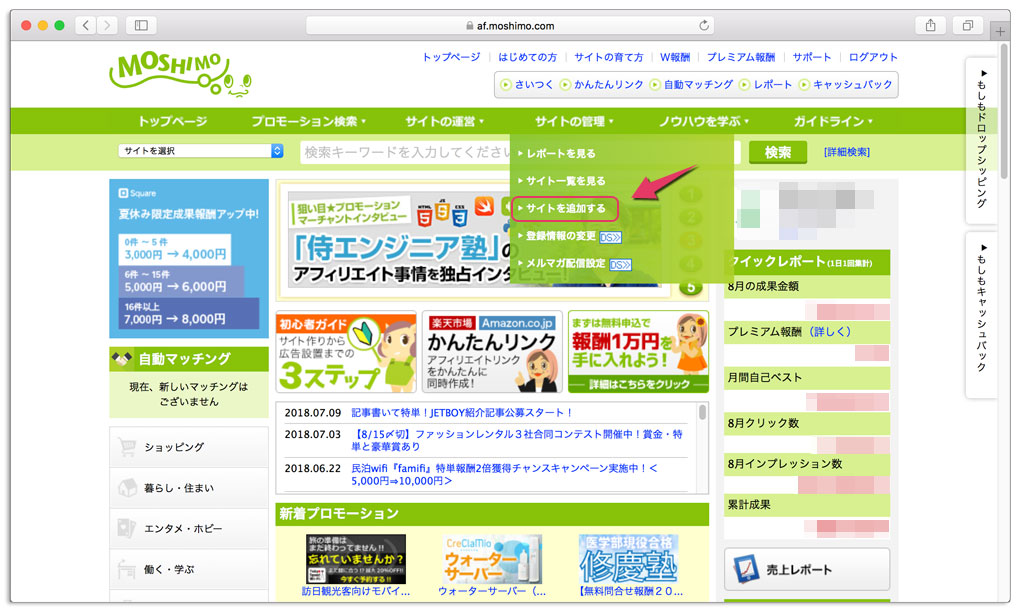1020x612 pixels.
Task: Click the エンタメ・ホビー category icon
Action: [x=127, y=527]
